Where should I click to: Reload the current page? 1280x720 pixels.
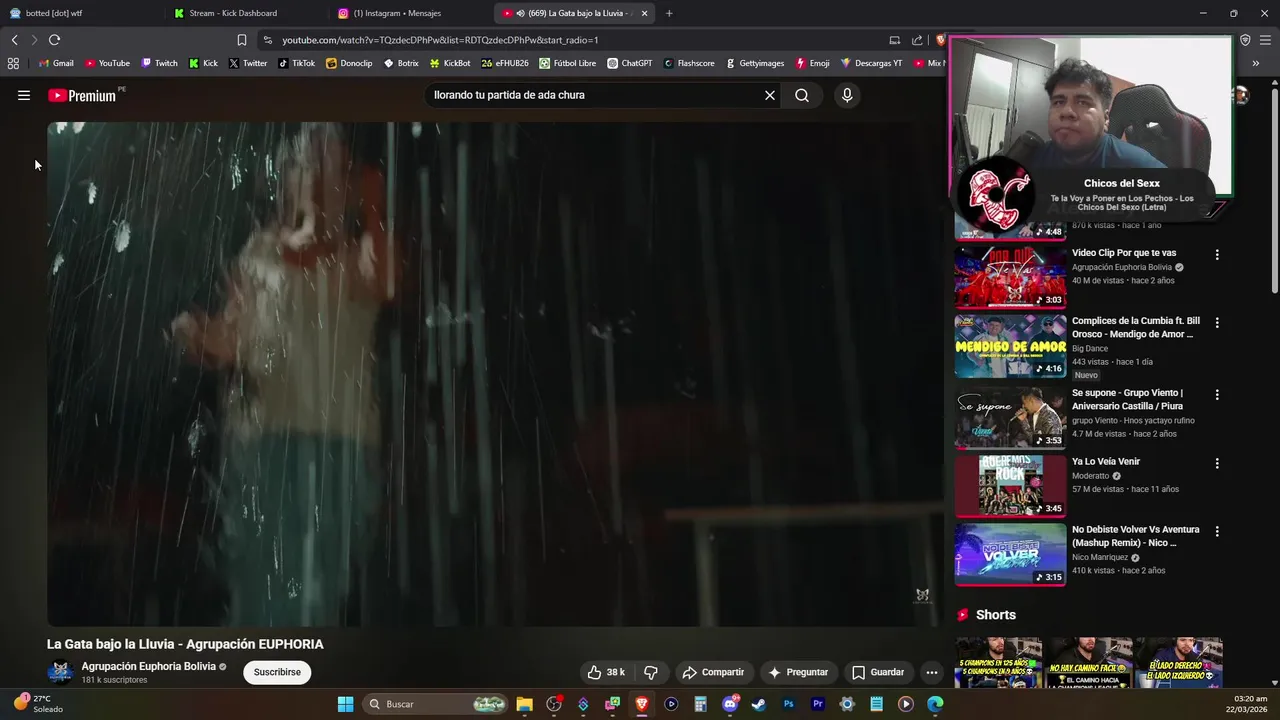(x=54, y=40)
